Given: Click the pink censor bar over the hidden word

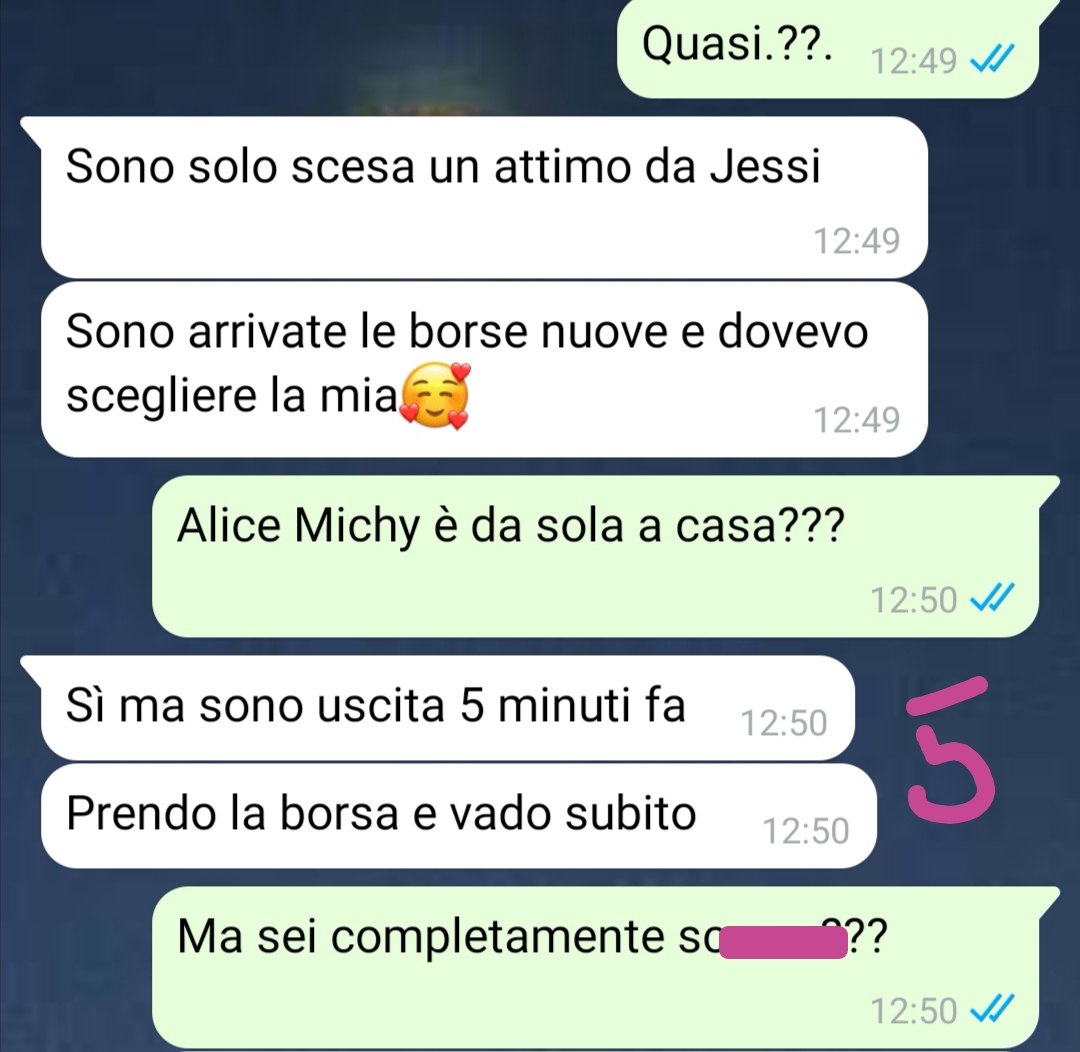Looking at the screenshot, I should coord(783,943).
